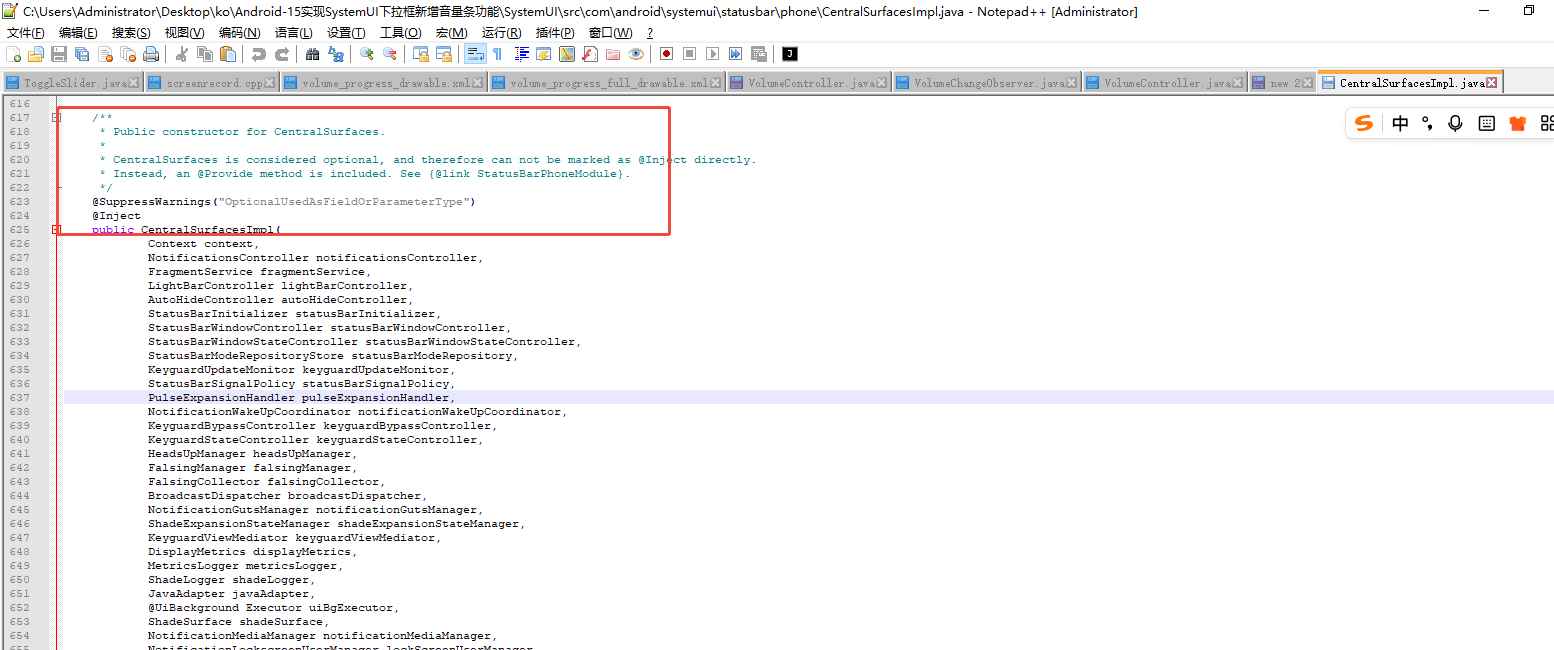Click the Copy toolbar icon

205,54
